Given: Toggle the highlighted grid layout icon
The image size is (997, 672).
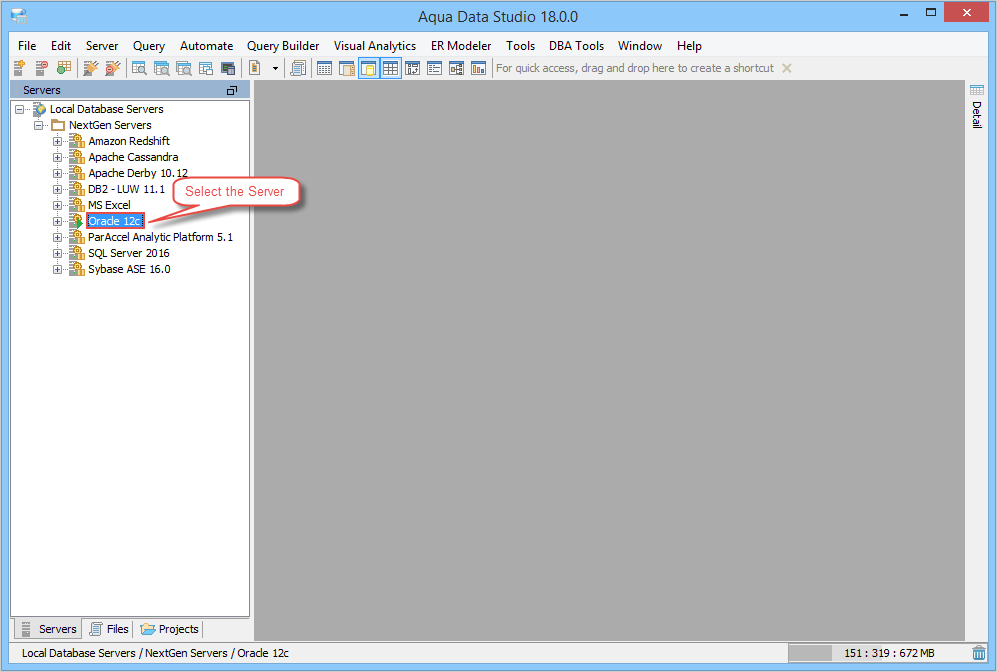Looking at the screenshot, I should [x=390, y=68].
